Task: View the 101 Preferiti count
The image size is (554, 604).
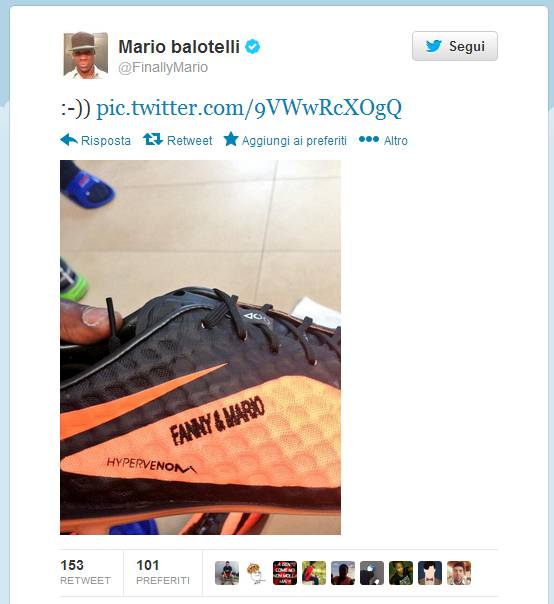Action: pyautogui.click(x=163, y=572)
